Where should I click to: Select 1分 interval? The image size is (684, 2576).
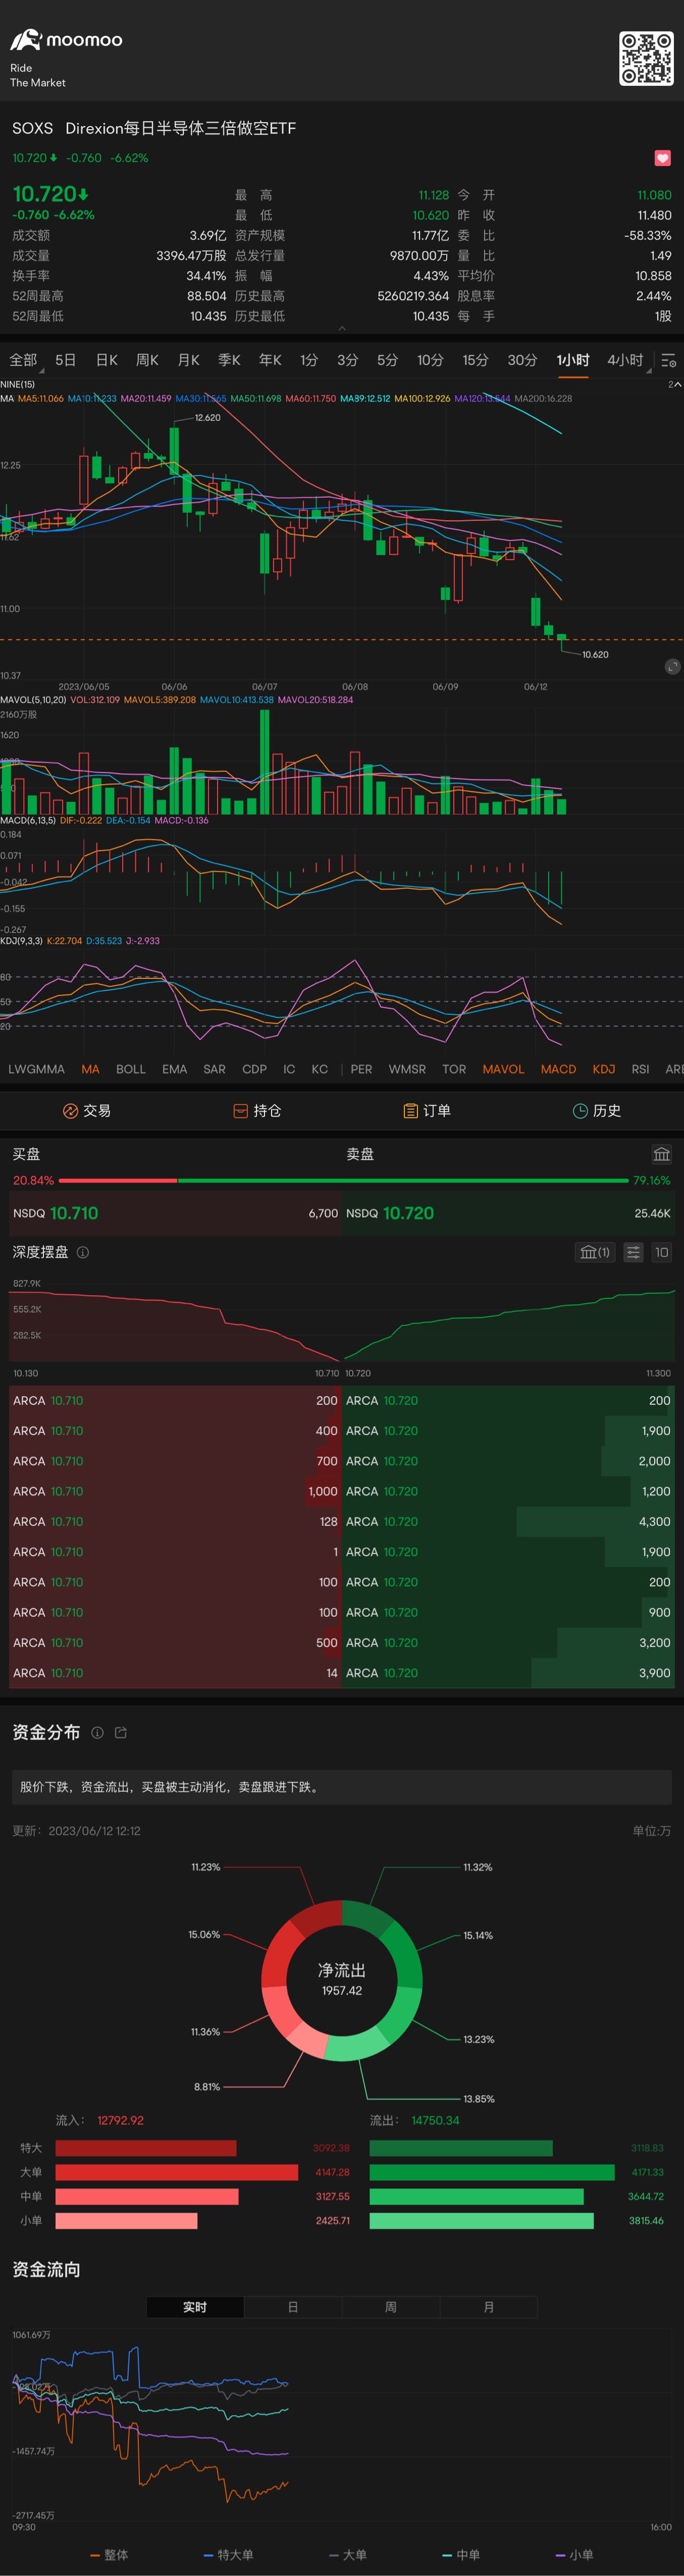tap(309, 360)
